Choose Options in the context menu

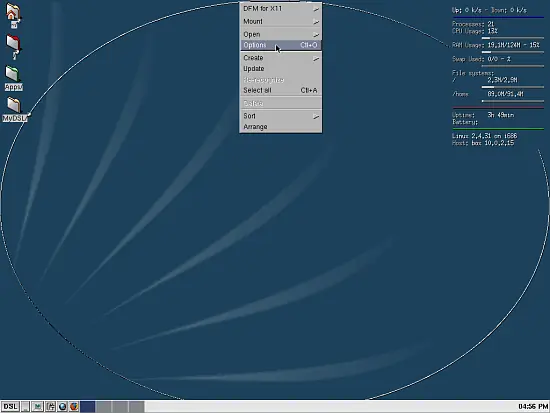point(281,45)
